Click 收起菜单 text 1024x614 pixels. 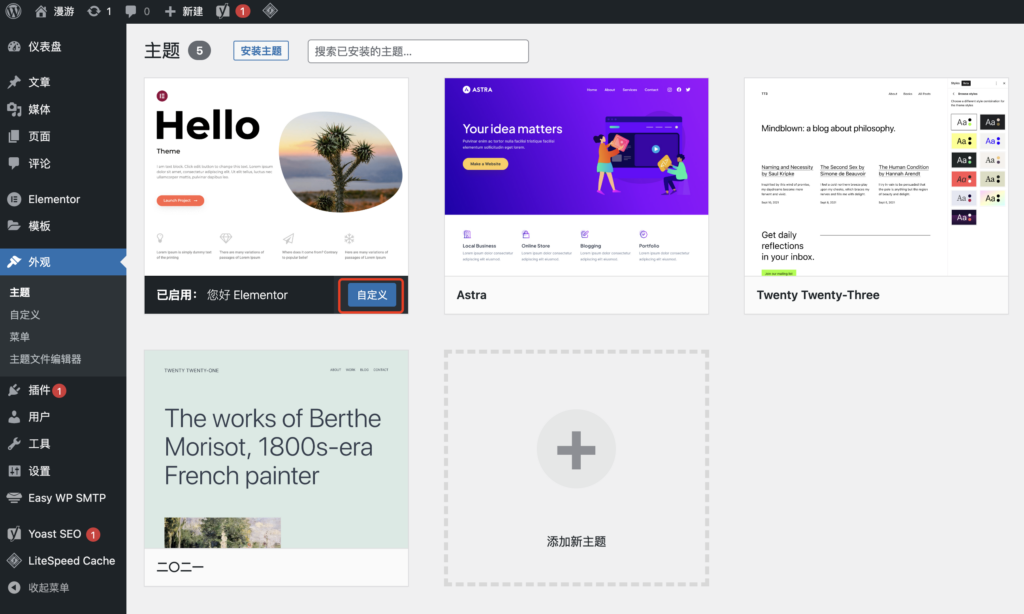[x=48, y=588]
